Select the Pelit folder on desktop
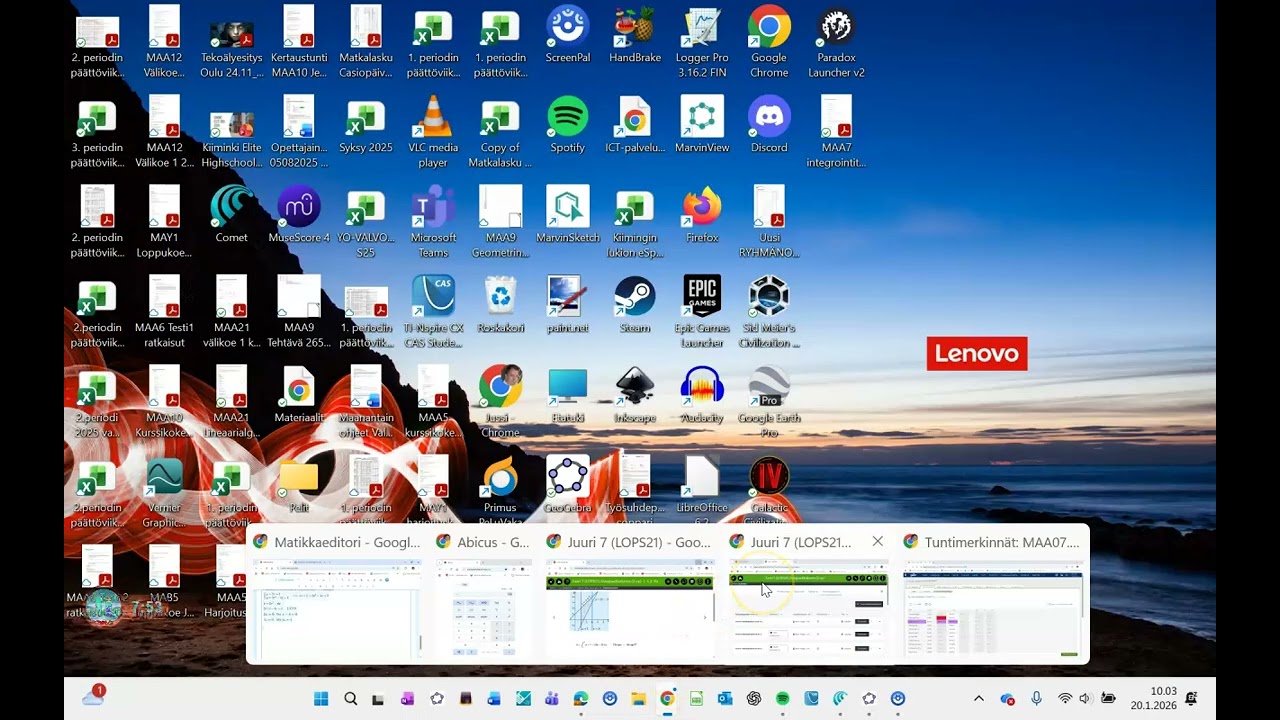Image resolution: width=1280 pixels, height=720 pixels. pyautogui.click(x=299, y=486)
